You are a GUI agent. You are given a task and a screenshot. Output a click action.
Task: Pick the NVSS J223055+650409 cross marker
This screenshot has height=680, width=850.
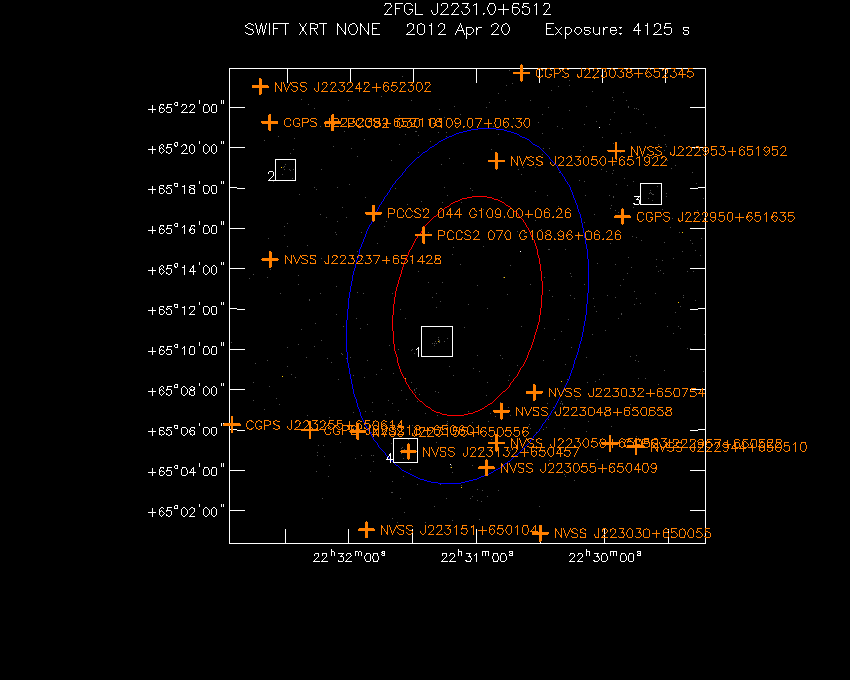486,467
